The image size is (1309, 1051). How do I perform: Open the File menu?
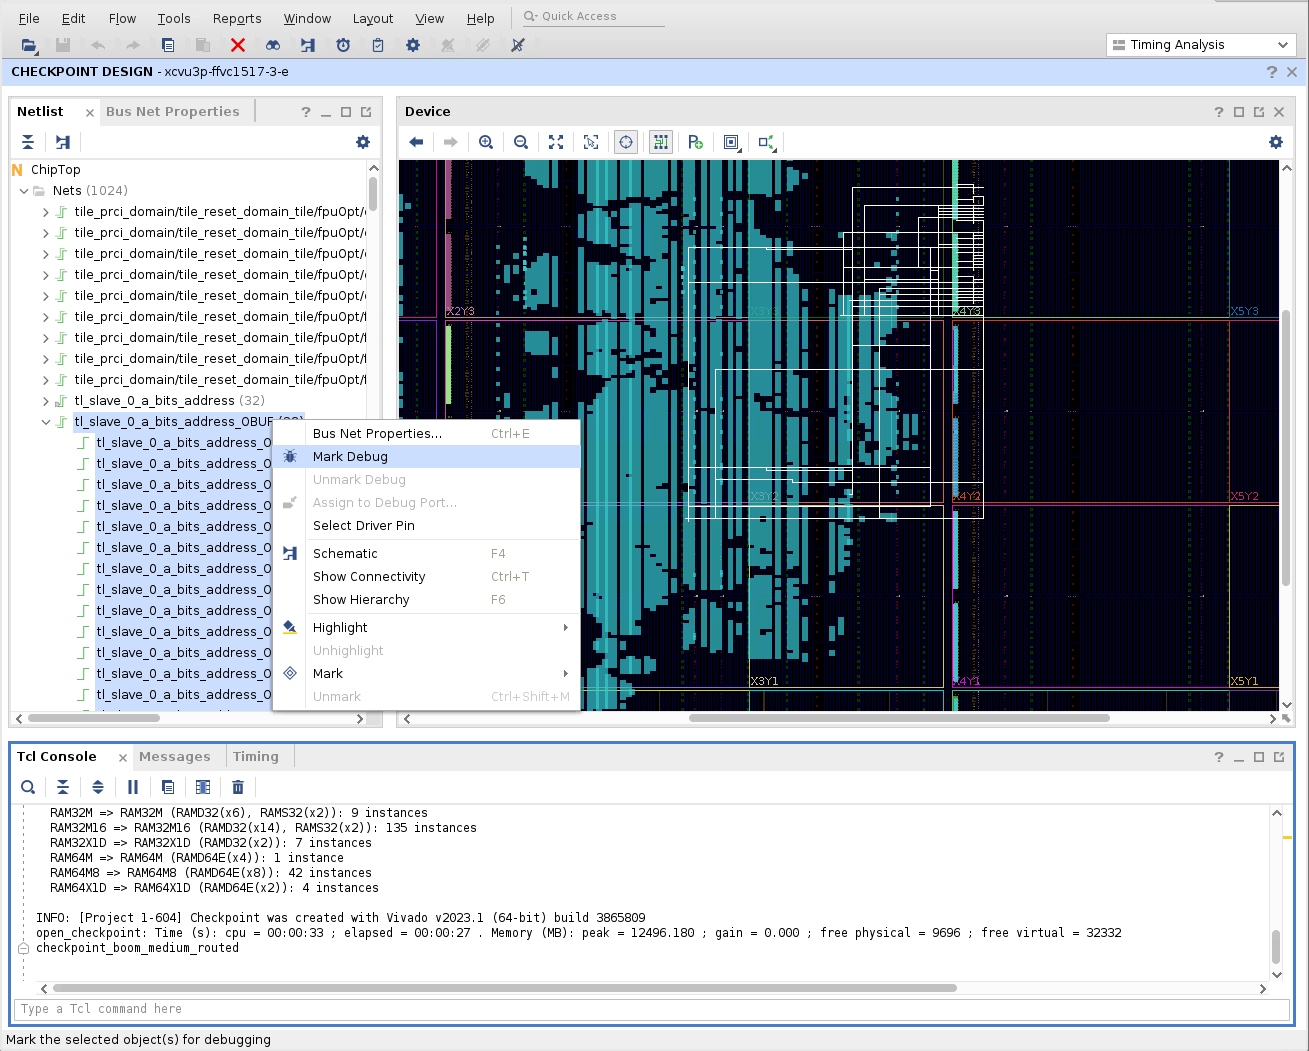[x=29, y=18]
